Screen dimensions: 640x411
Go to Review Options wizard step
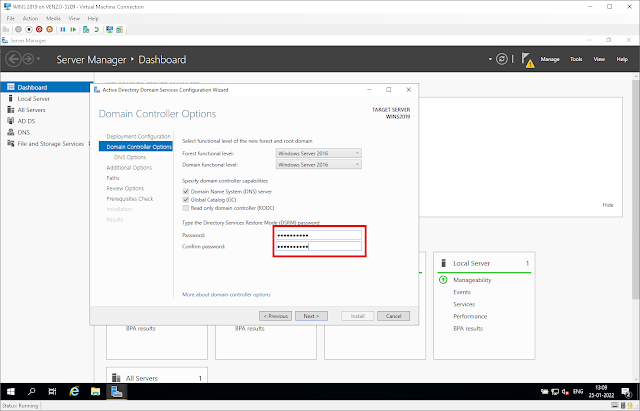[125, 189]
